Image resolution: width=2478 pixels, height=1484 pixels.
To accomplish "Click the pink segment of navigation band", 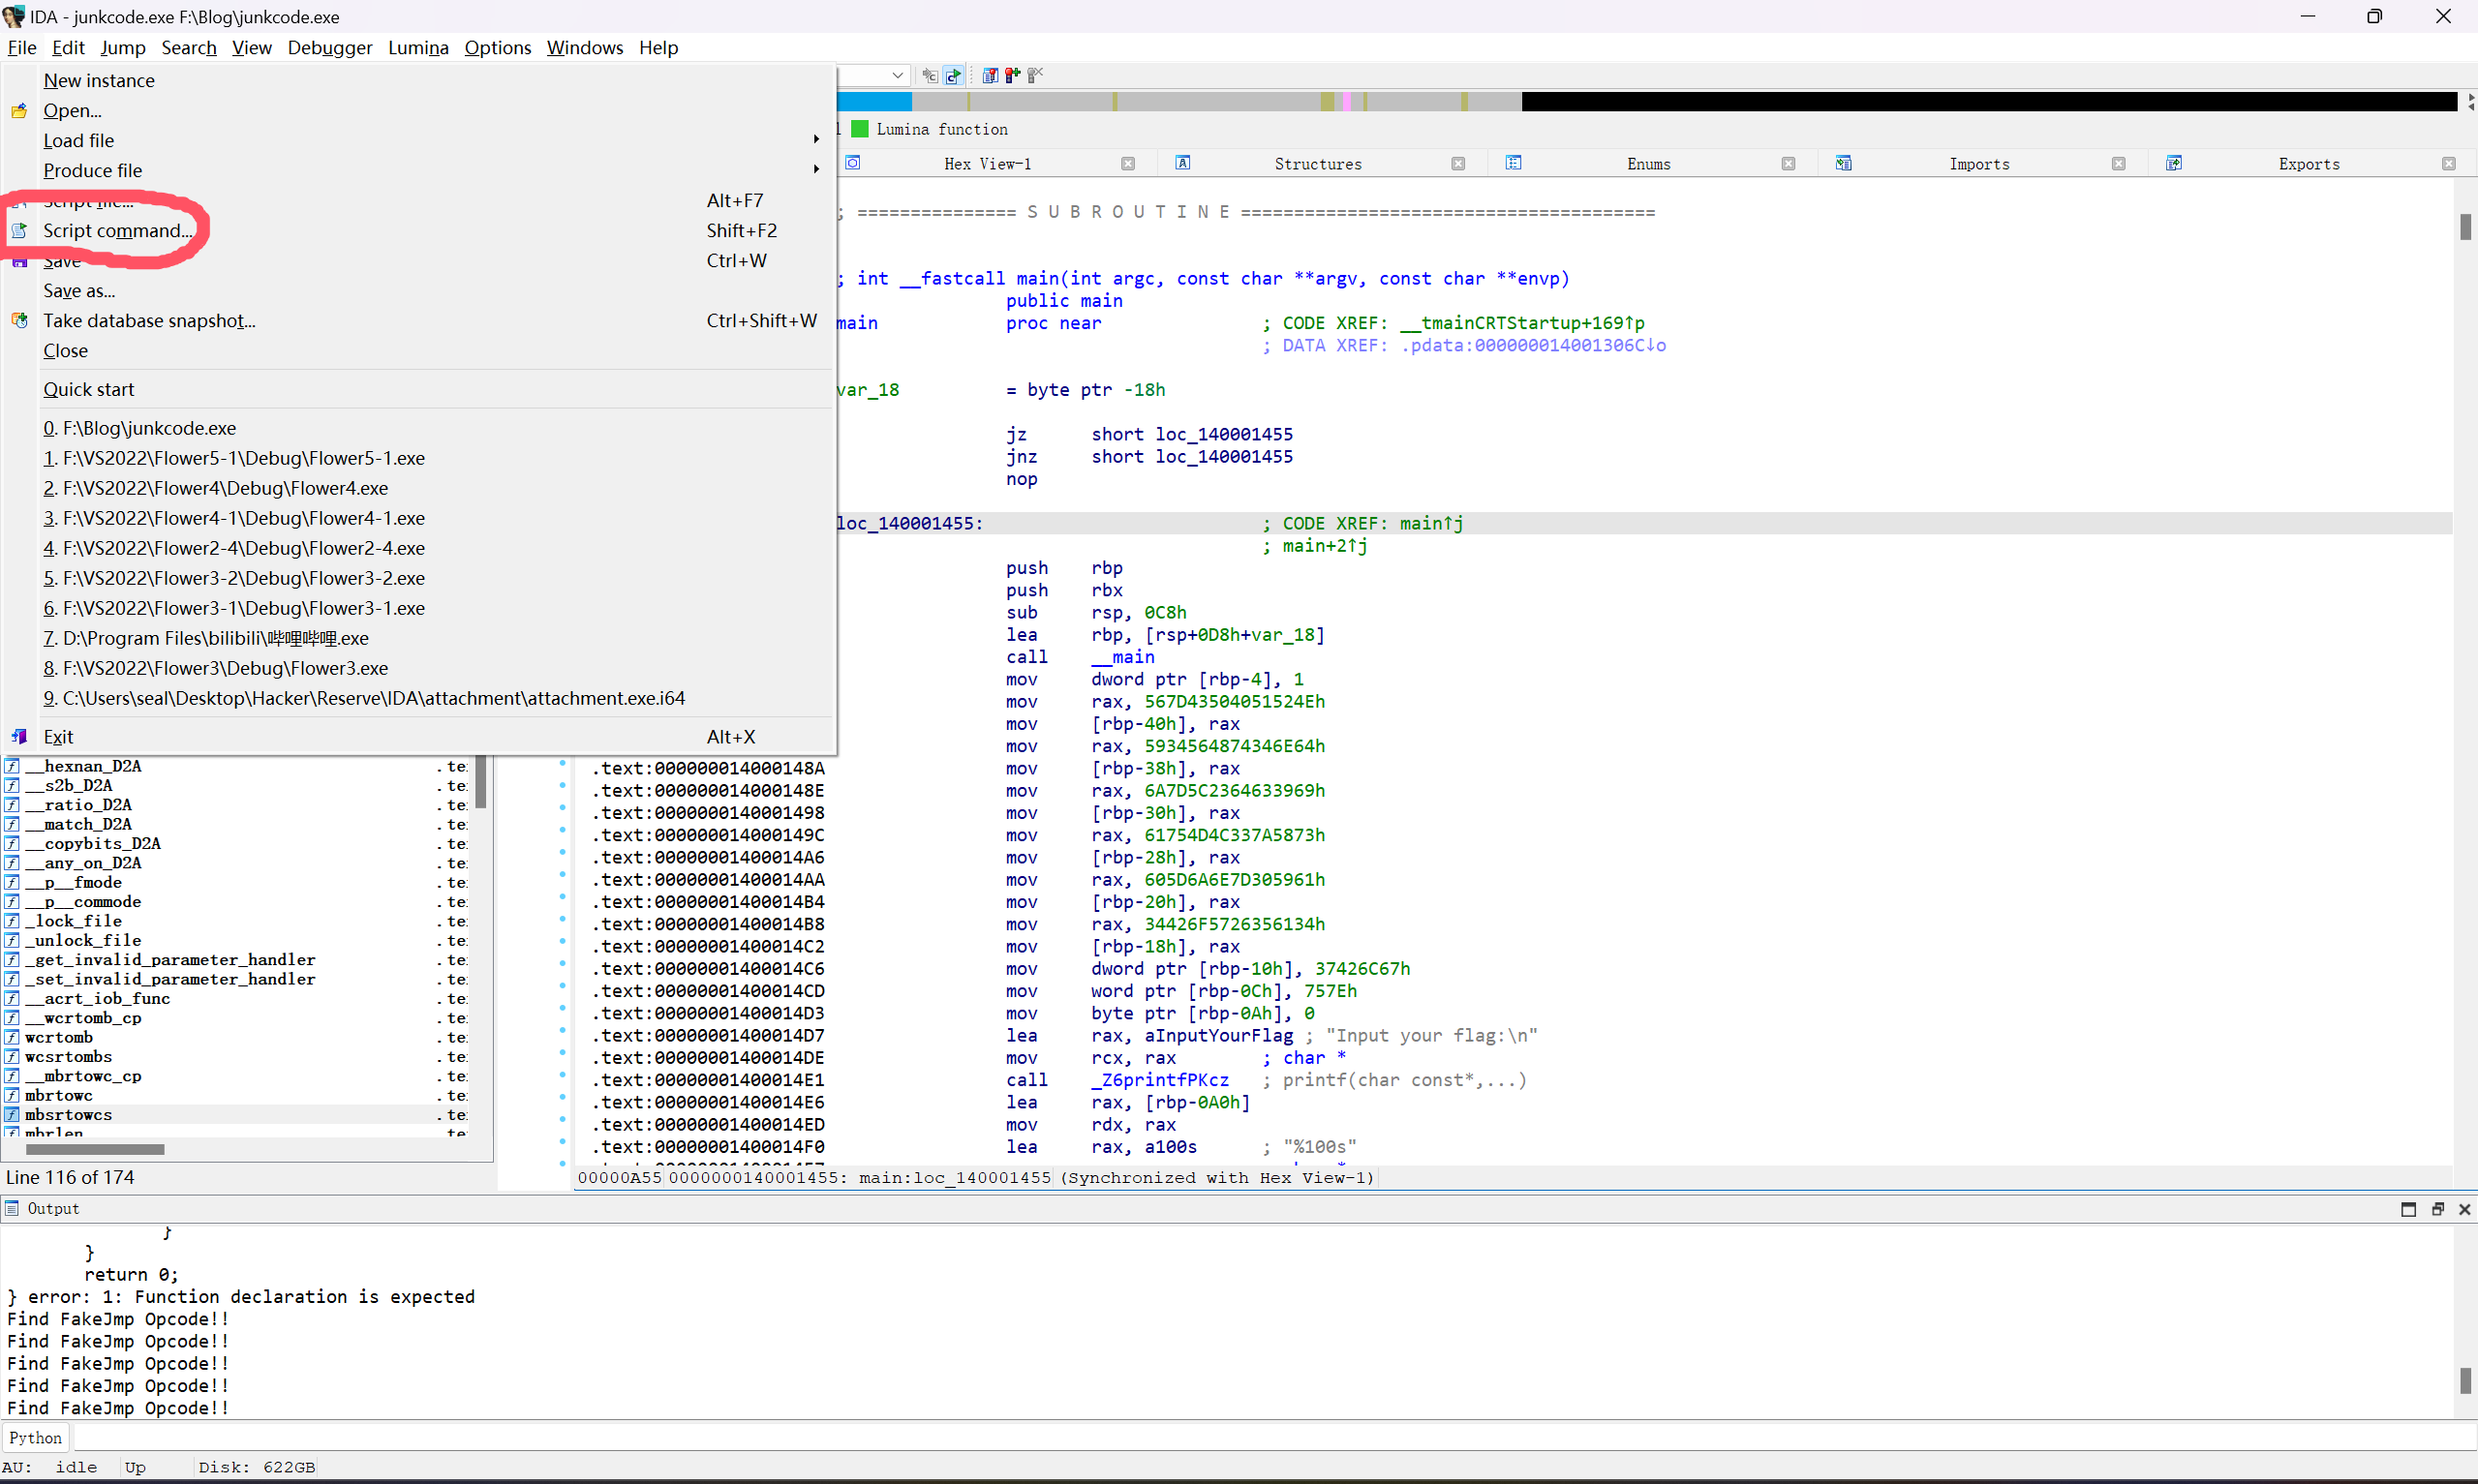I will [1347, 101].
